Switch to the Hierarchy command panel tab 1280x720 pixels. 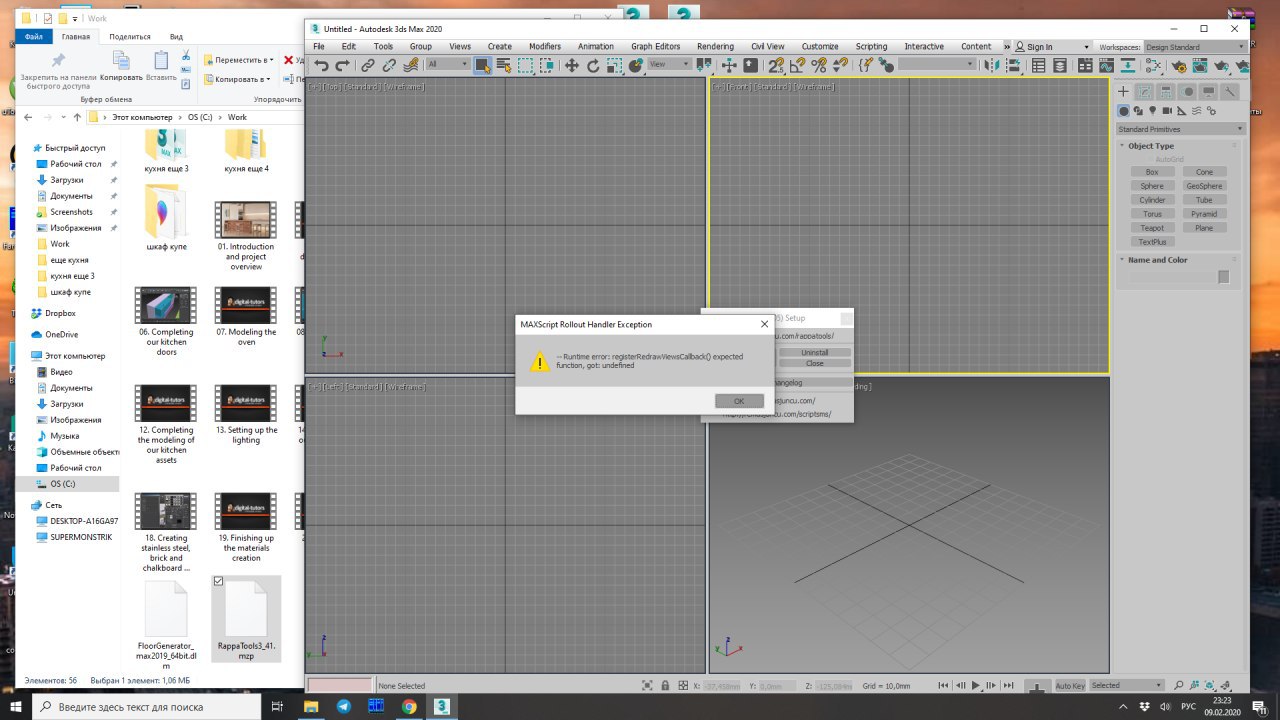pos(1166,91)
